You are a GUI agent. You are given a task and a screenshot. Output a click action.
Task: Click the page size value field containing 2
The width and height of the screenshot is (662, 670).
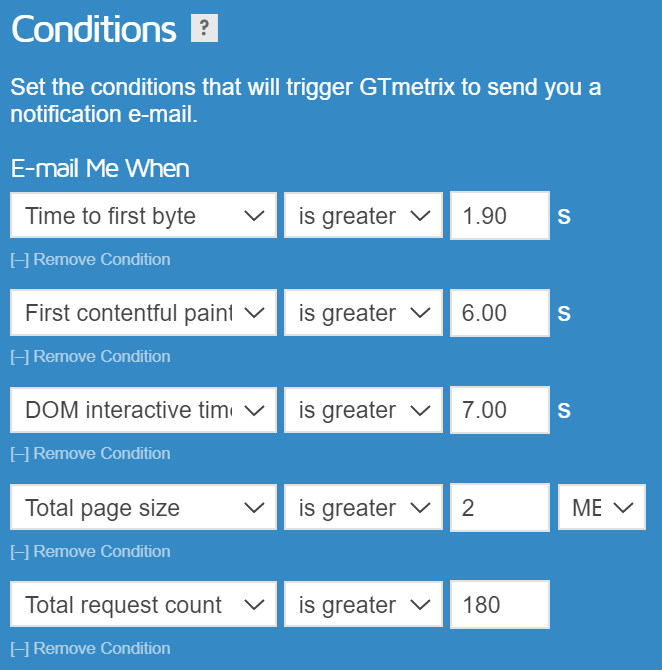coord(500,507)
